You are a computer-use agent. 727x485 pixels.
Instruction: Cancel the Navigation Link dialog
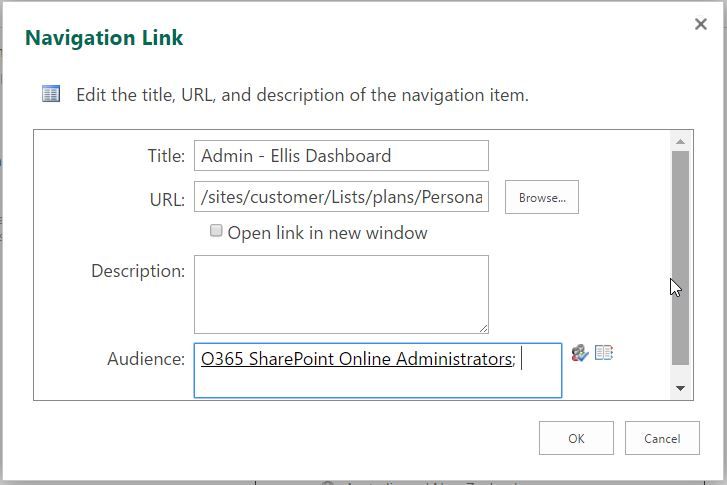pos(662,438)
